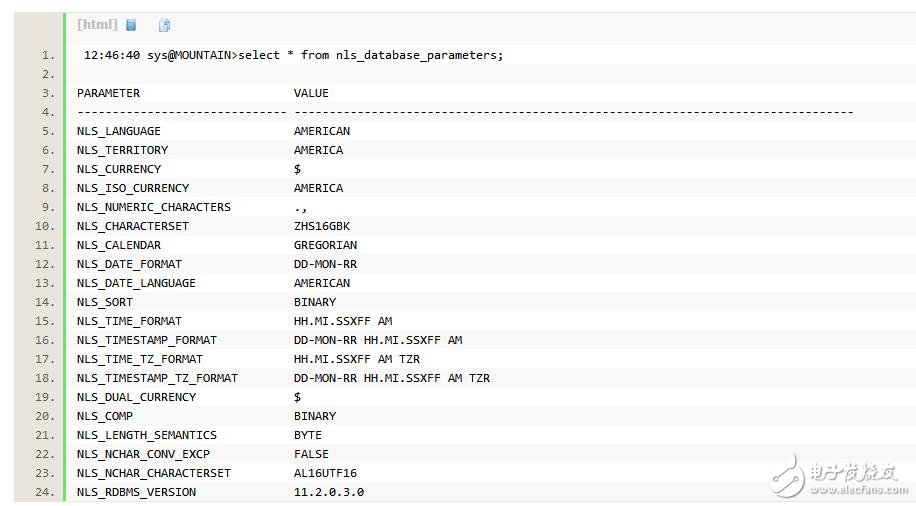Select line number 10 in the gutter
This screenshot has height=506, width=916.
[48, 226]
